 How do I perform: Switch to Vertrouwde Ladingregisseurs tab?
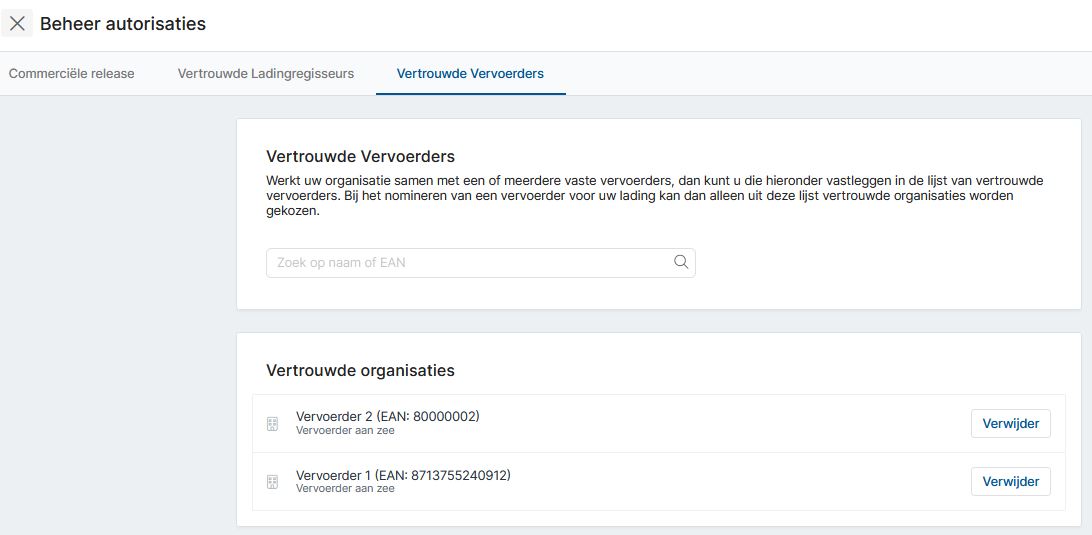click(266, 73)
